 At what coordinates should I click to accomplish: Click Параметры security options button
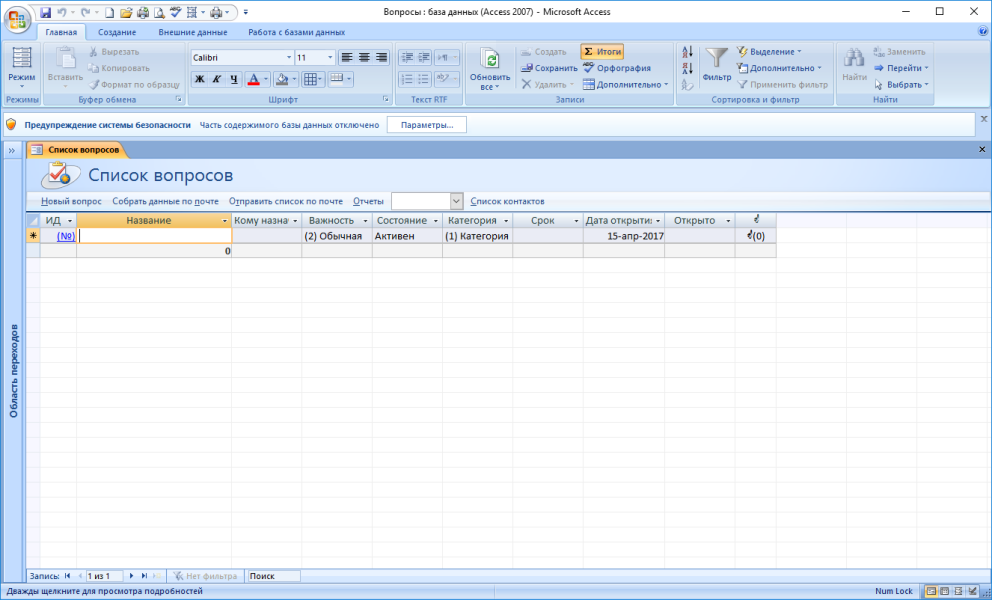pos(427,125)
